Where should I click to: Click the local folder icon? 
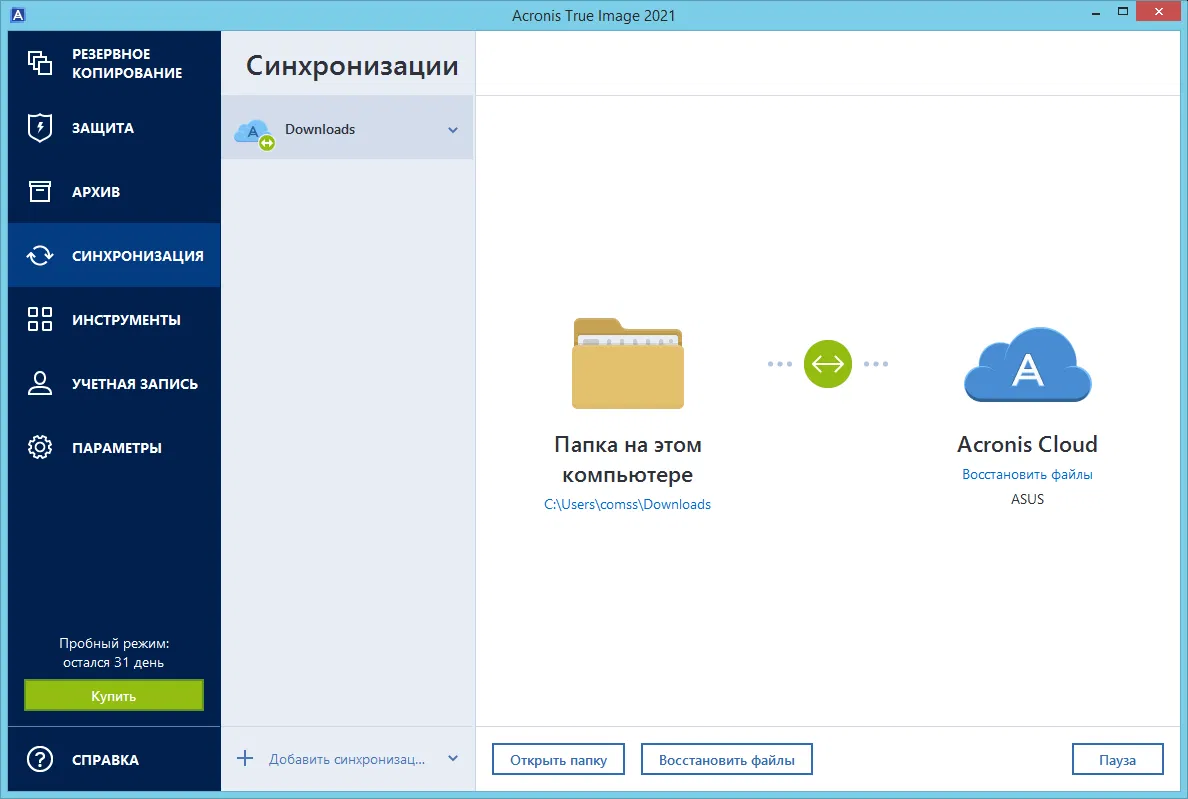point(628,364)
